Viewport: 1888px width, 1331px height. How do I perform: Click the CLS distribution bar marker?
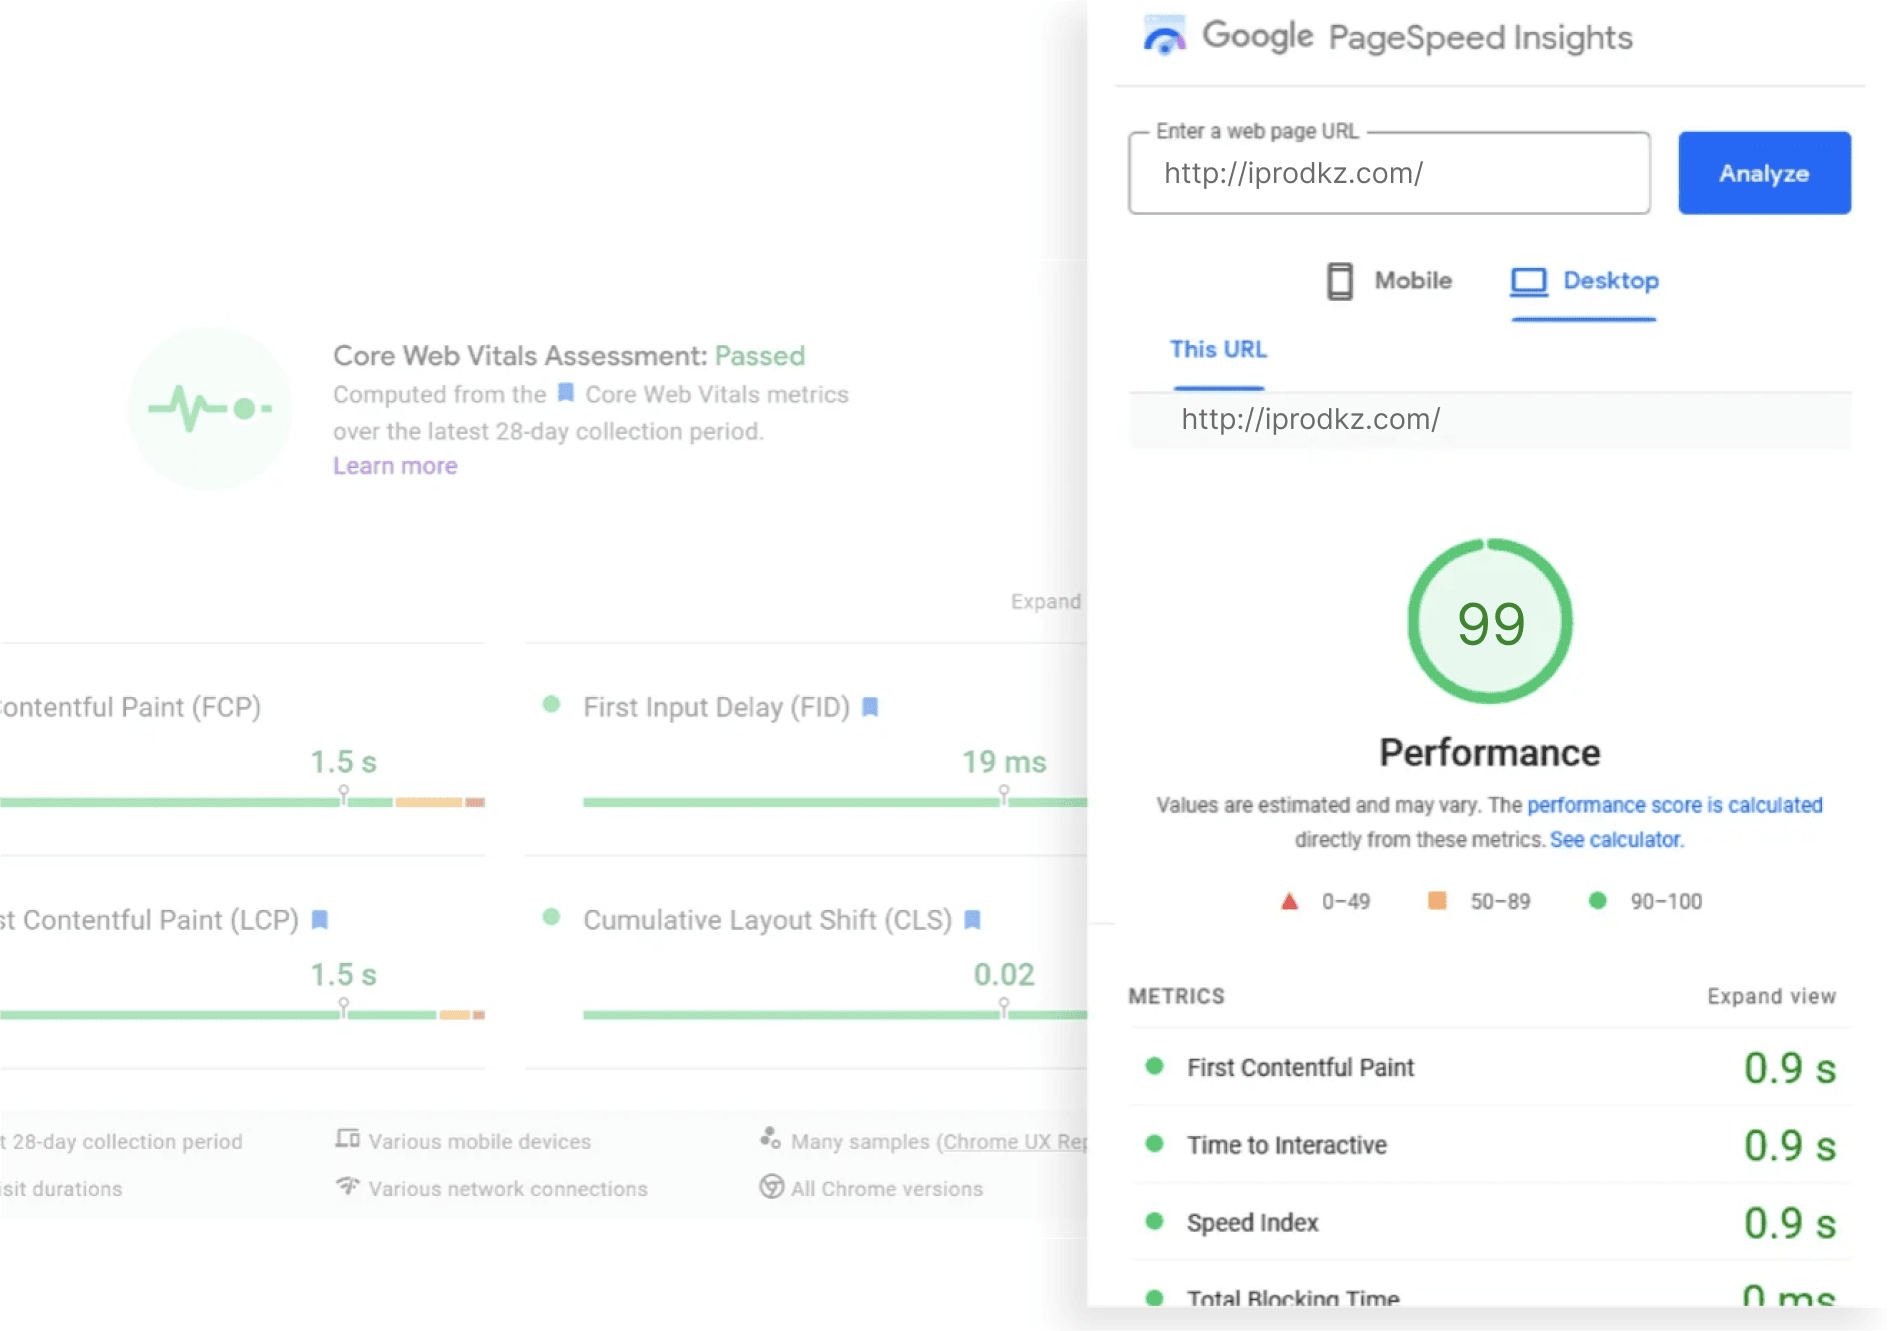point(1003,1007)
